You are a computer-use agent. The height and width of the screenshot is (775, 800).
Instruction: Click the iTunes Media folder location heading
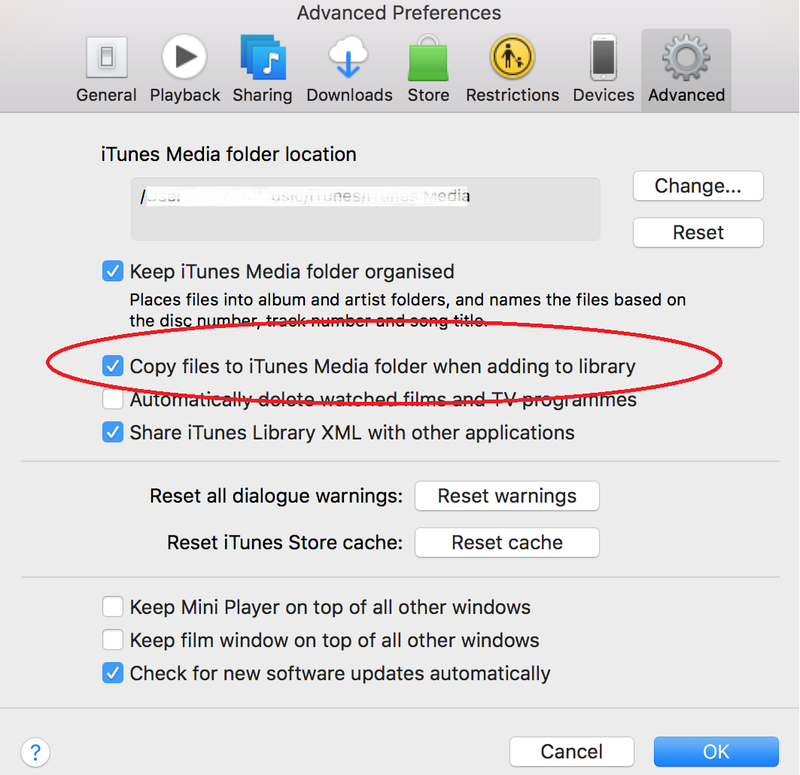(x=228, y=154)
